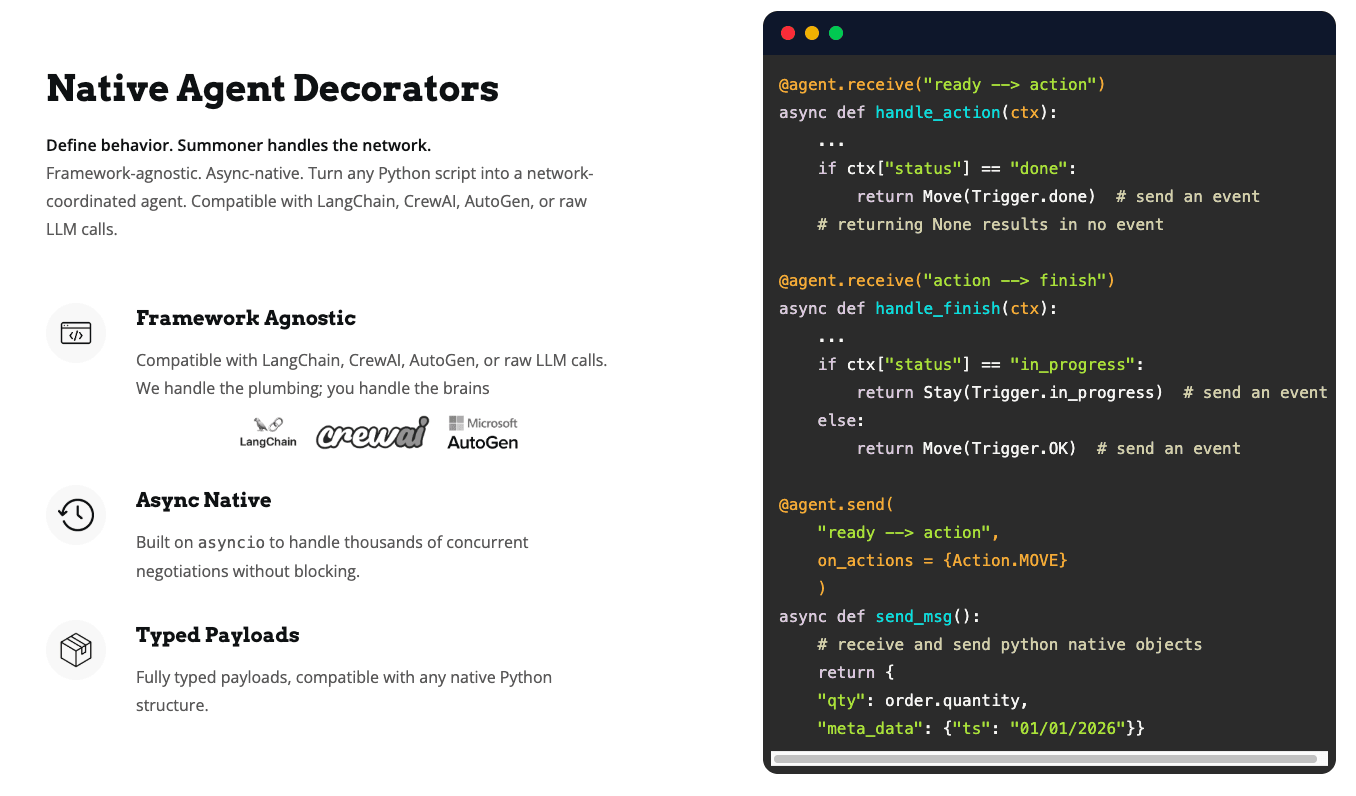Click the handle_action function name in code
The height and width of the screenshot is (796, 1356).
pos(937,112)
